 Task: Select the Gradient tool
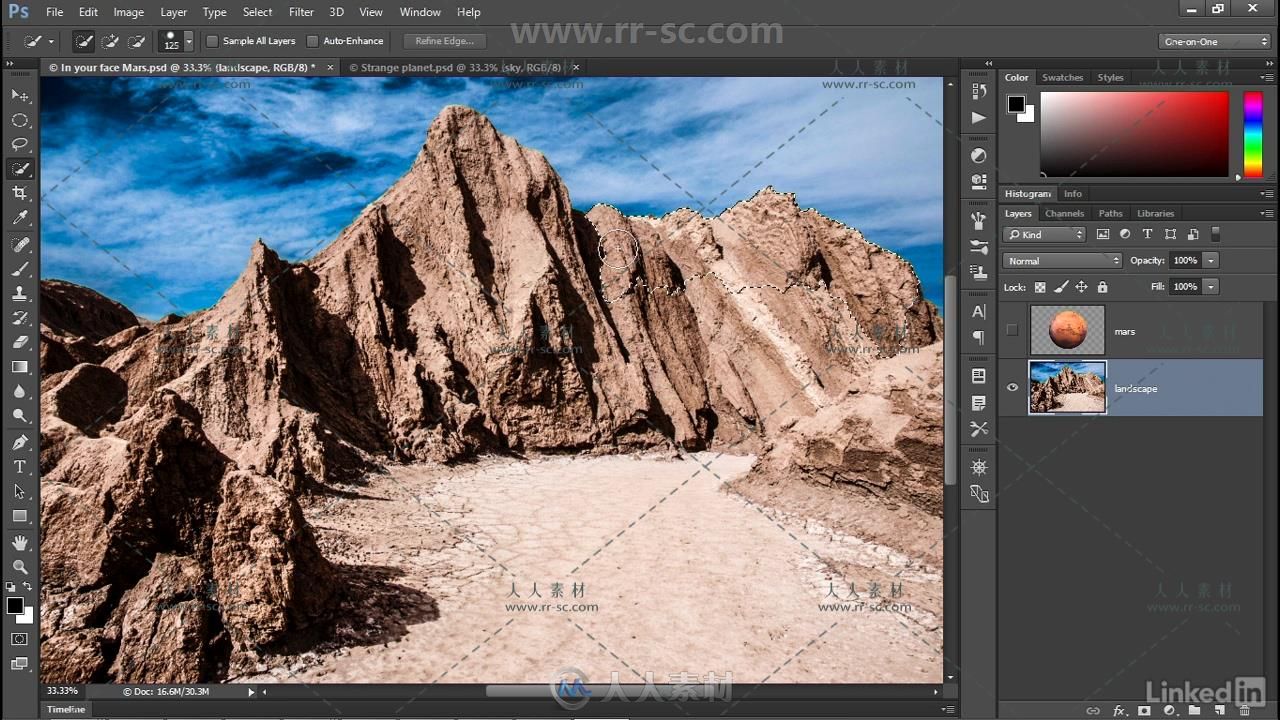(20, 367)
